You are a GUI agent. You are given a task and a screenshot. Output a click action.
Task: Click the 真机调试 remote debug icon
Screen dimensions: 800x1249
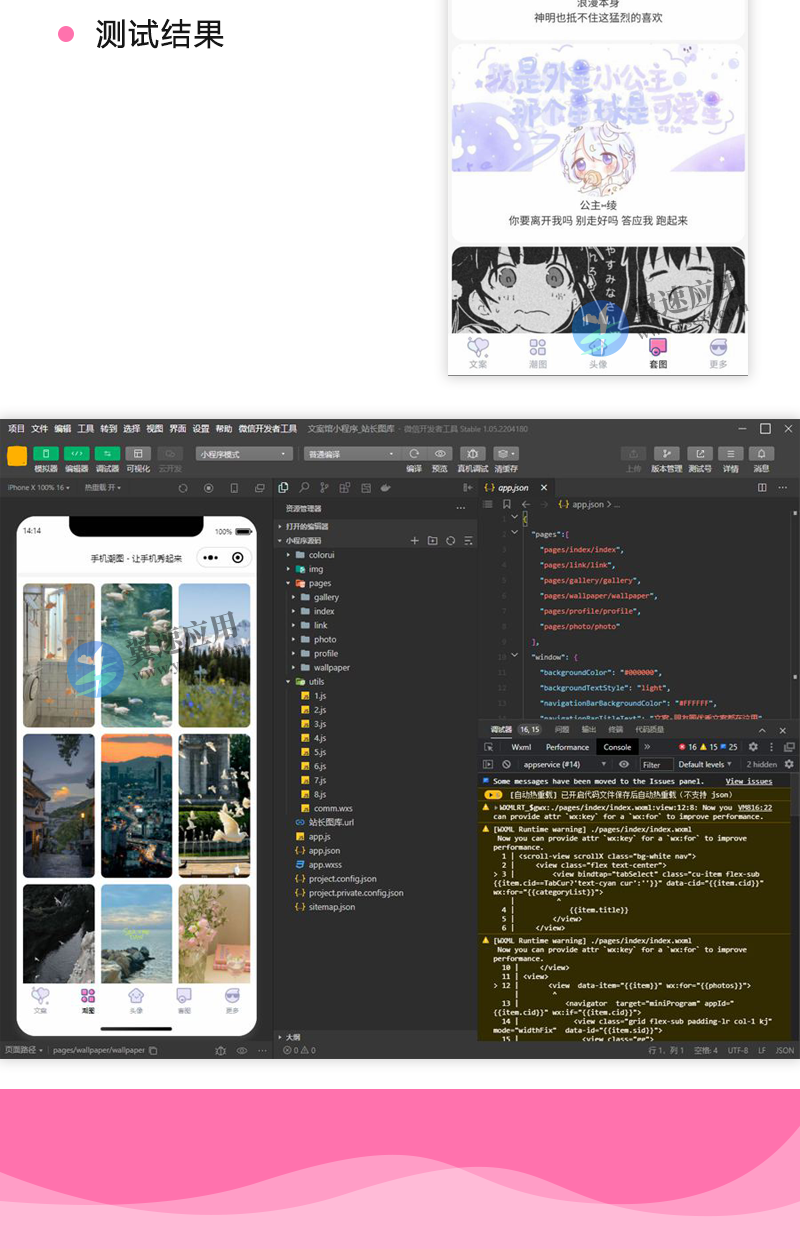click(x=473, y=454)
